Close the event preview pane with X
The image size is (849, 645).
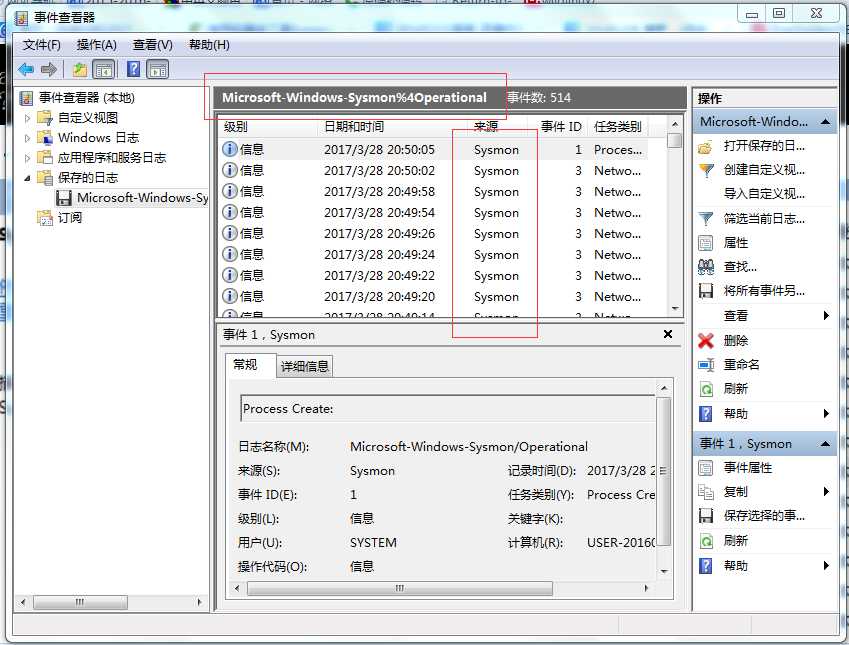[668, 334]
